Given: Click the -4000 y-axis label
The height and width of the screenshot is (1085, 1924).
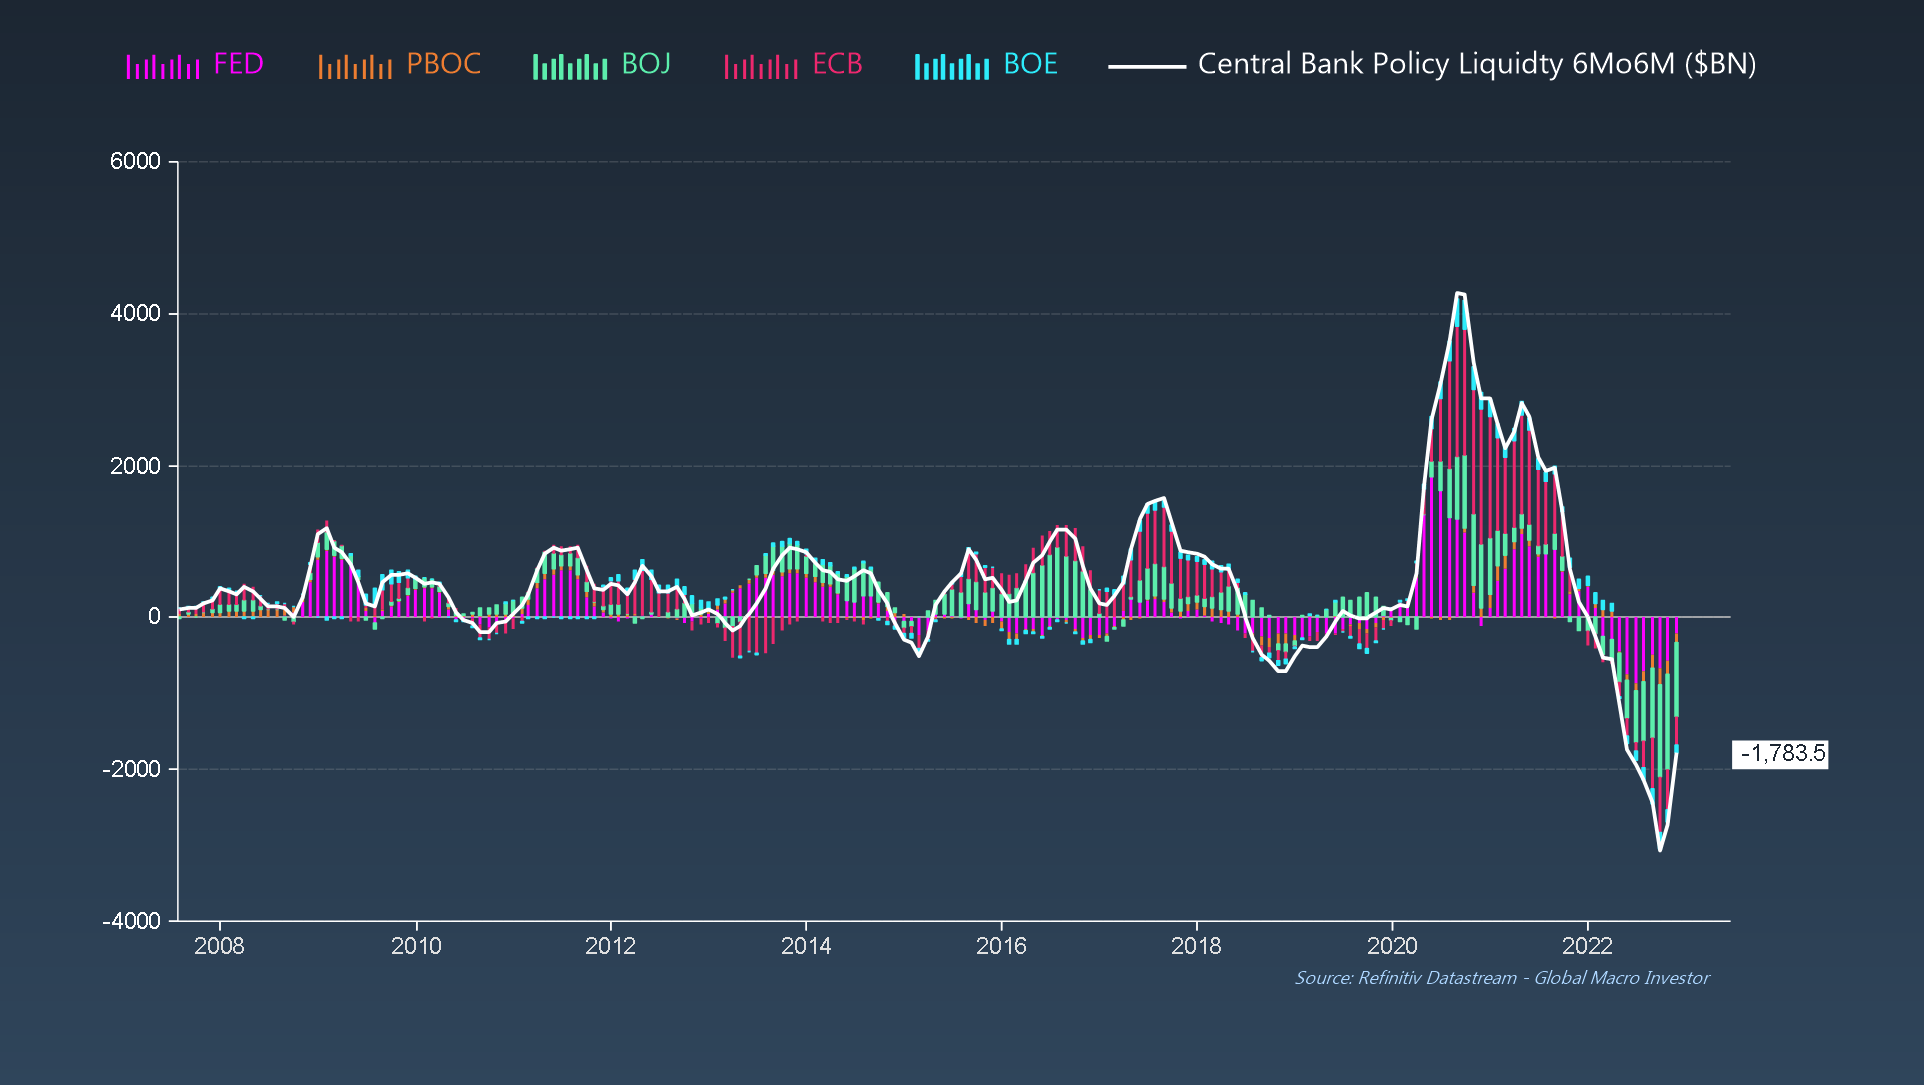Looking at the screenshot, I should click(x=131, y=921).
